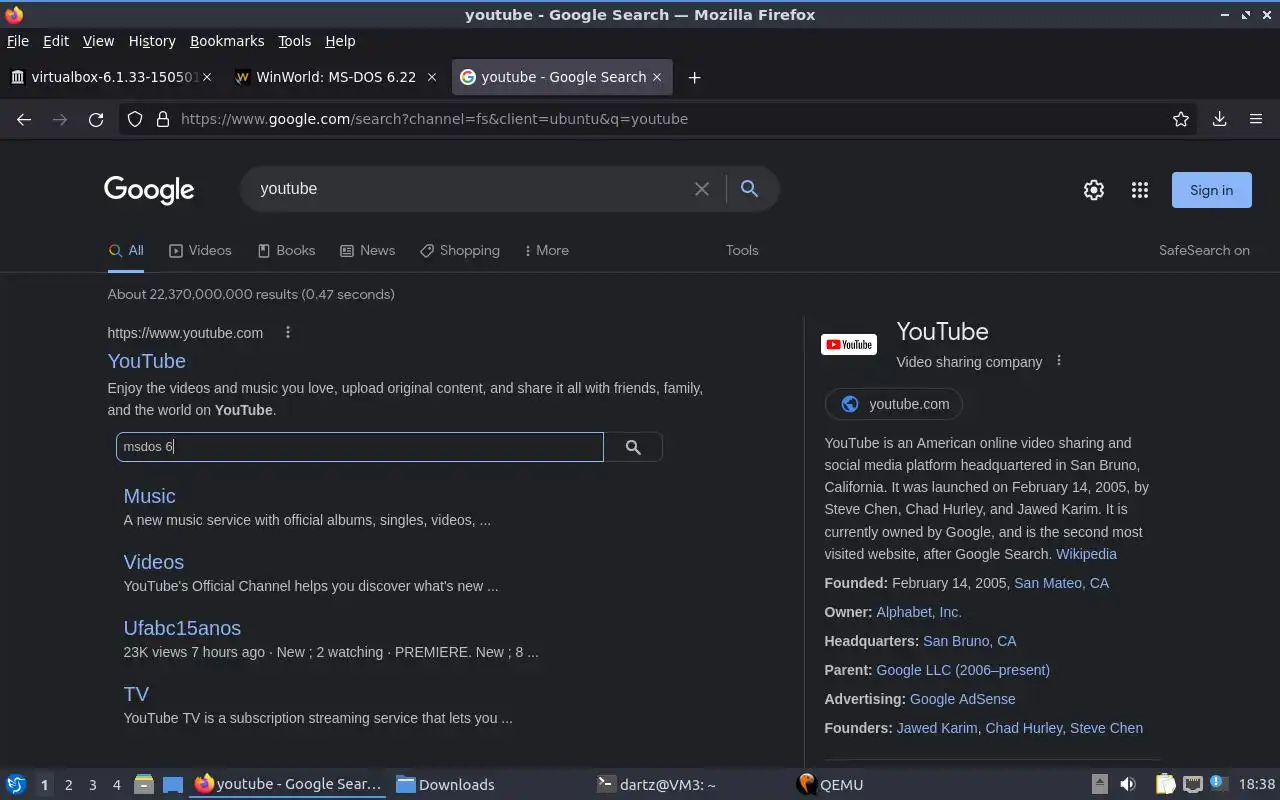
Task: Open a new tab with plus button
Action: coord(694,77)
